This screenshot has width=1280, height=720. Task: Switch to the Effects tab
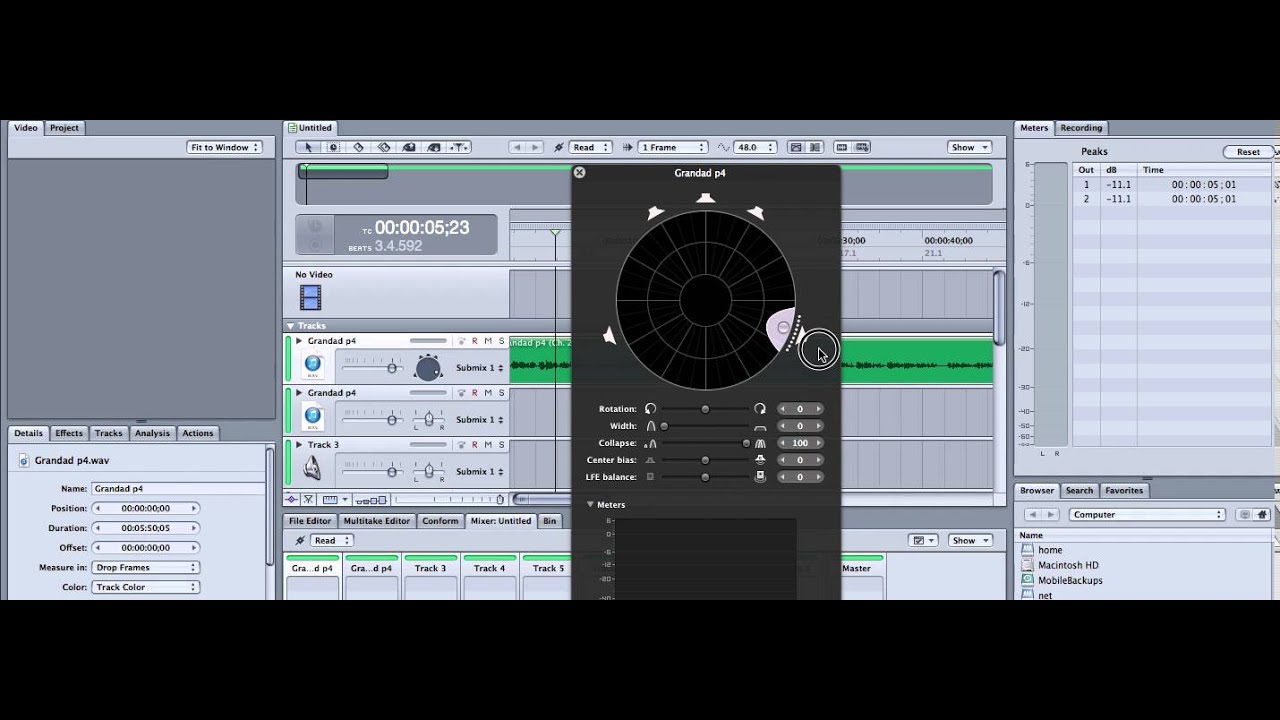(69, 433)
